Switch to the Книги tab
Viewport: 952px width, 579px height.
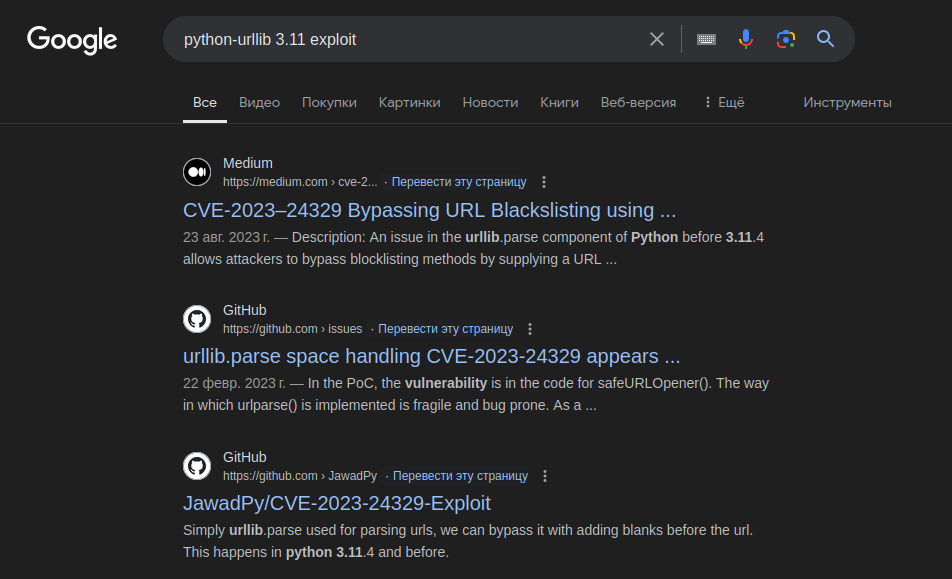559,103
